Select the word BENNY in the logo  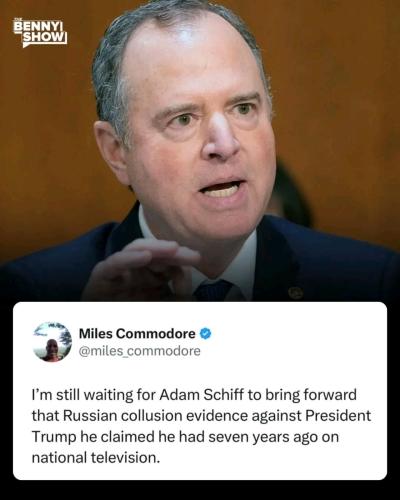[38, 26]
